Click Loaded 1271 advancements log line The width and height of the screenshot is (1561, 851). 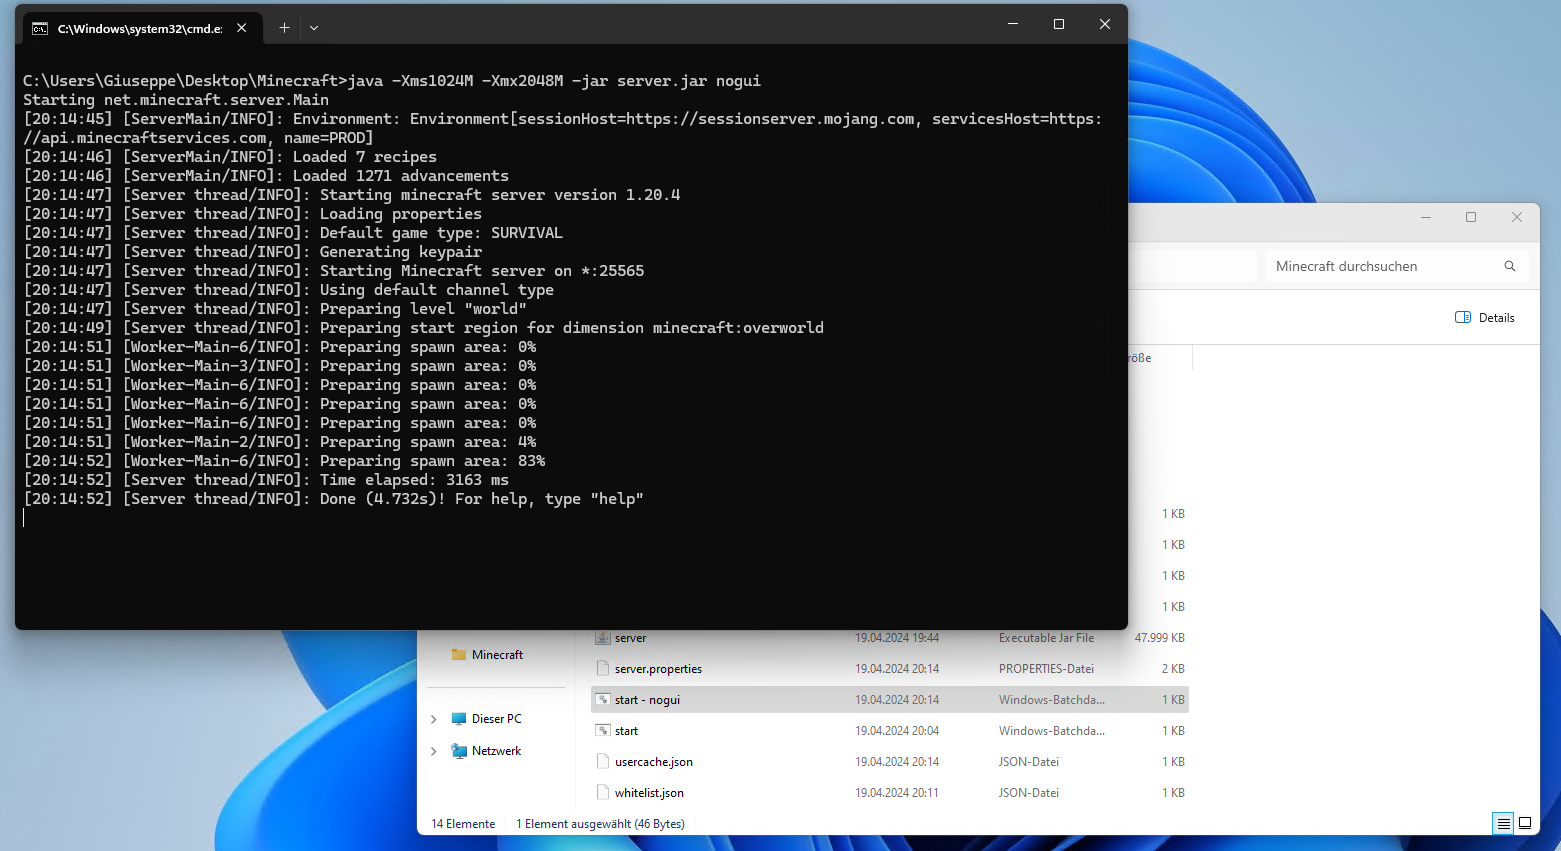pos(266,176)
